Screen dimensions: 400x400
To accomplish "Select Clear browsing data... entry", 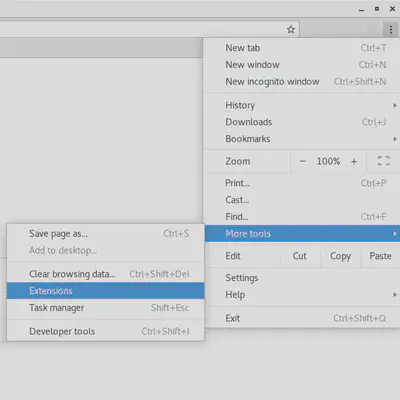I will [x=105, y=274].
